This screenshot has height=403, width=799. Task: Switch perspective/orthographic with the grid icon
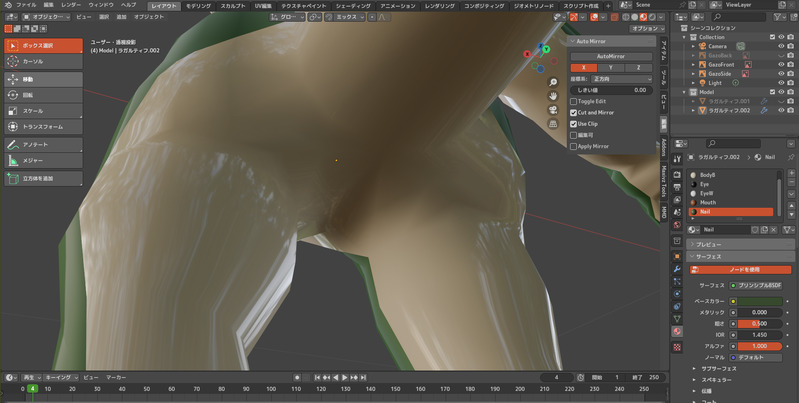[x=553, y=124]
